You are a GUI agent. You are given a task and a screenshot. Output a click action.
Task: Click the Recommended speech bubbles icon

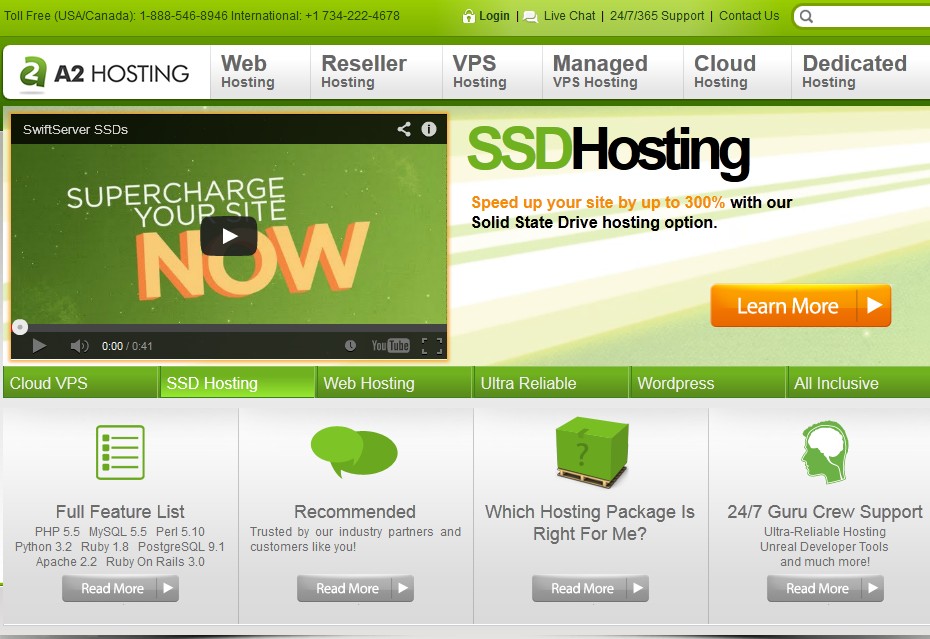point(354,451)
